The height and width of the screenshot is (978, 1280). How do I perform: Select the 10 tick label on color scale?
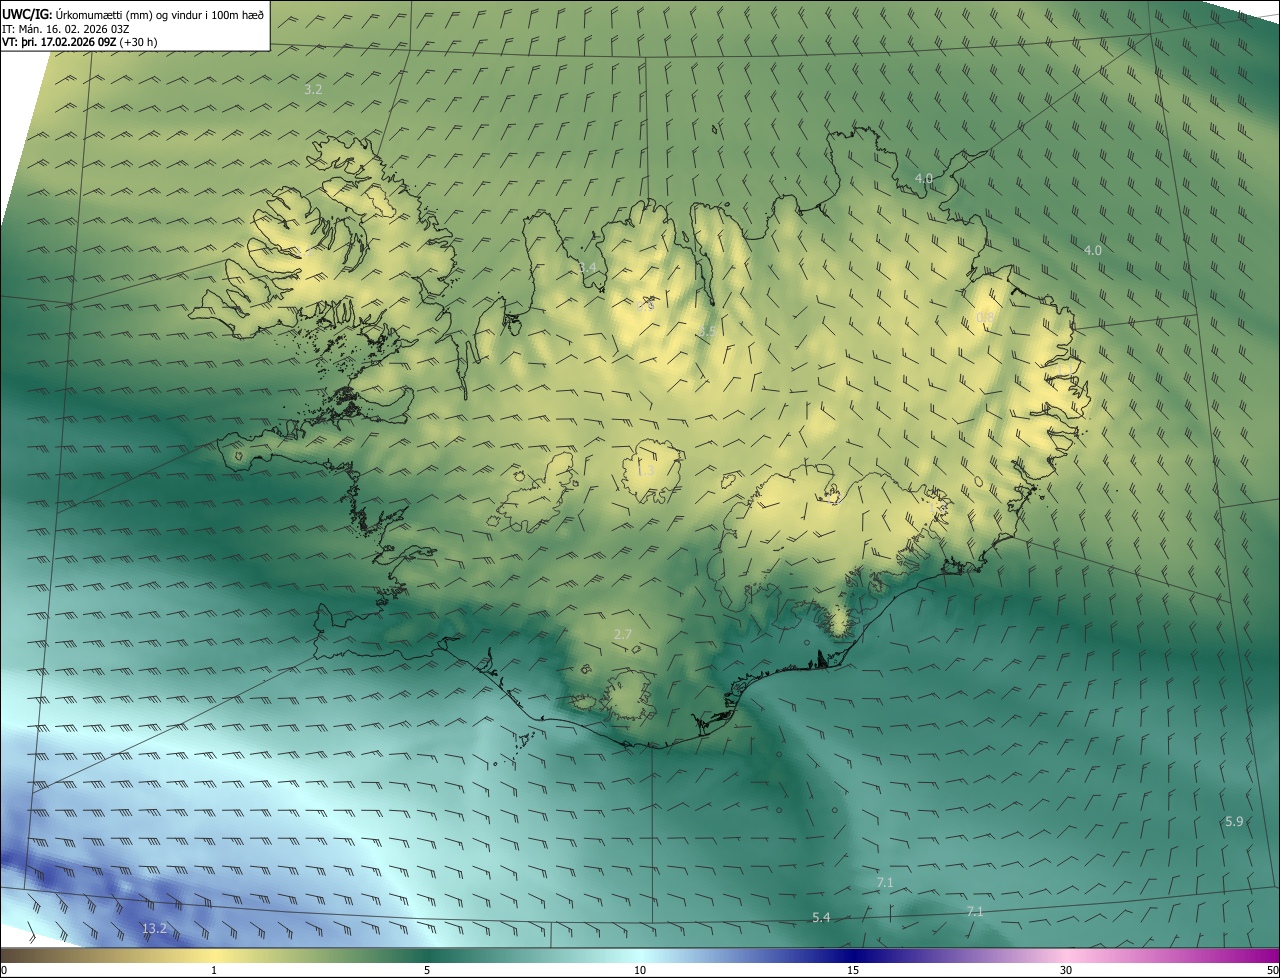(640, 970)
